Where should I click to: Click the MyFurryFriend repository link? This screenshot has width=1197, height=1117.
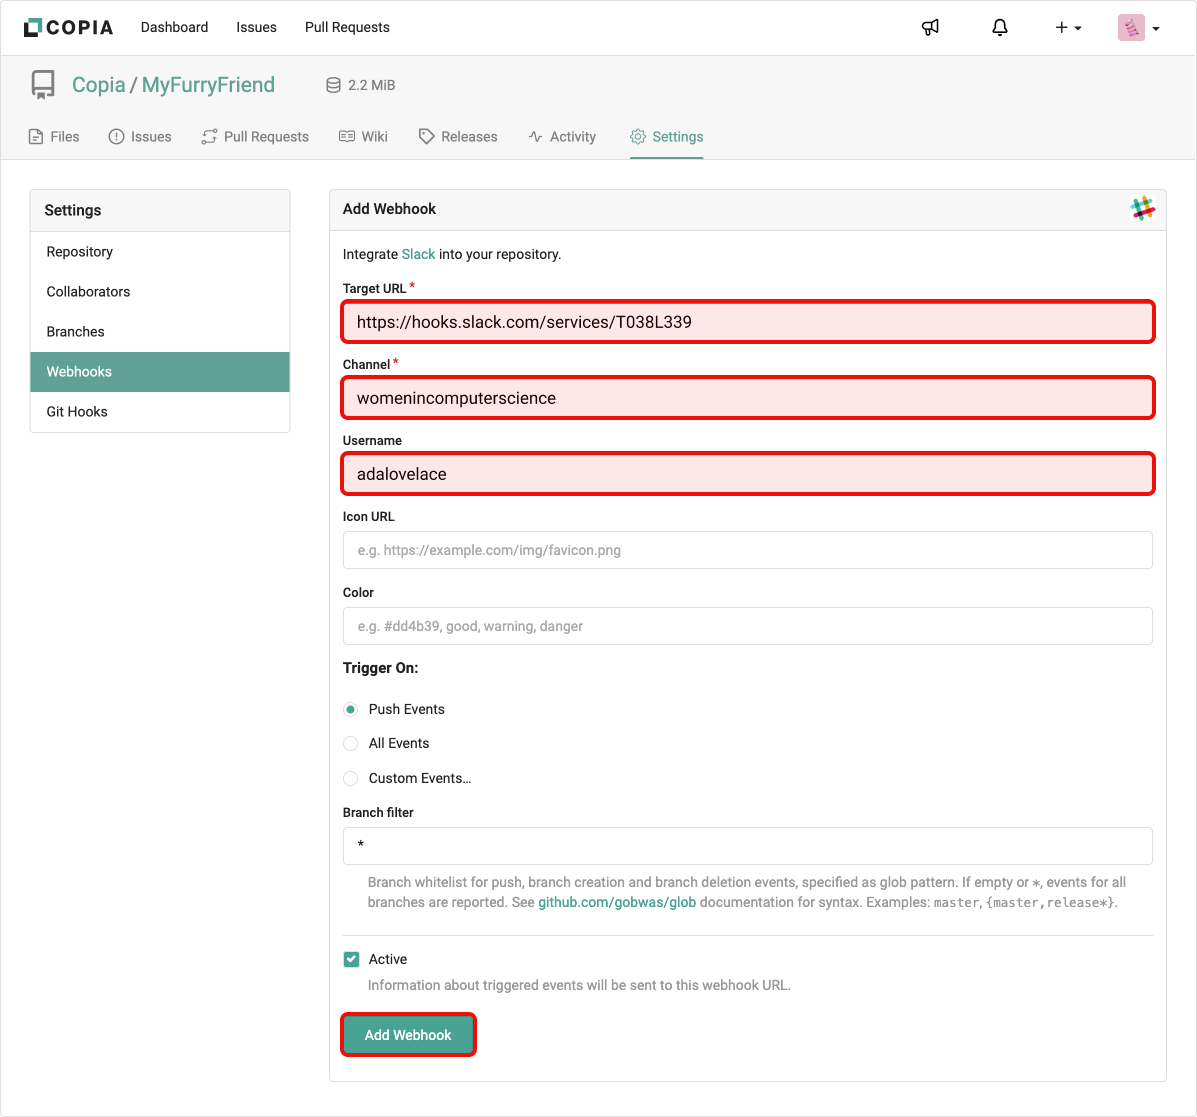(208, 85)
